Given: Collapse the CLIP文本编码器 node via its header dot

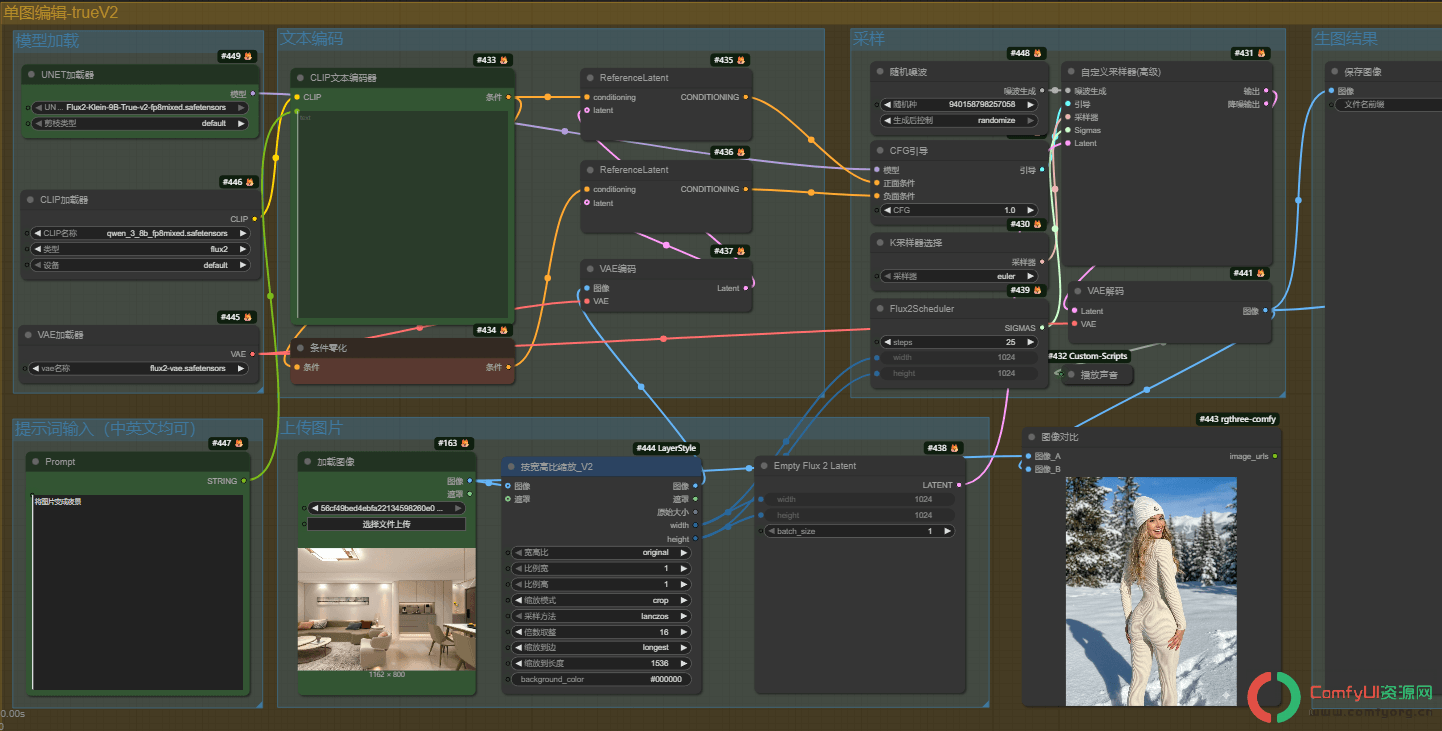Looking at the screenshot, I should point(300,78).
